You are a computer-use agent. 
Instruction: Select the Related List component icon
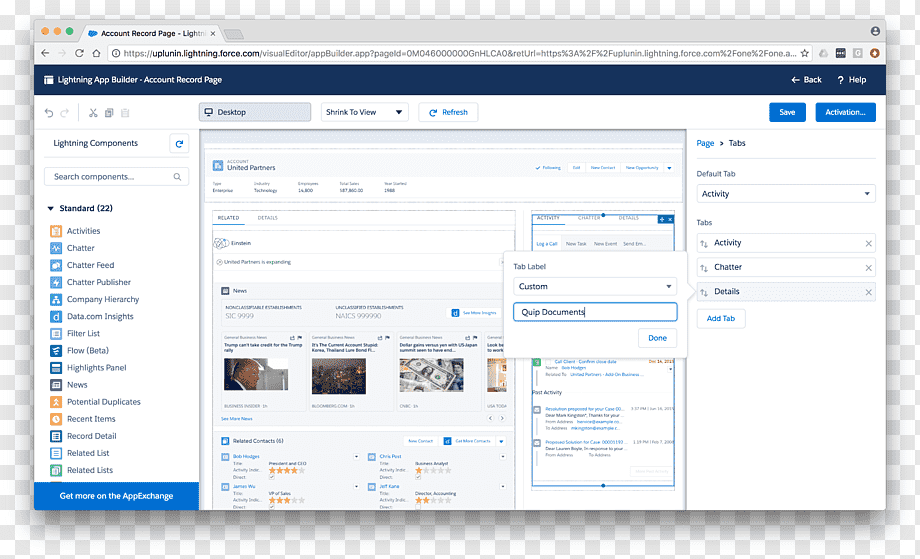(56, 453)
